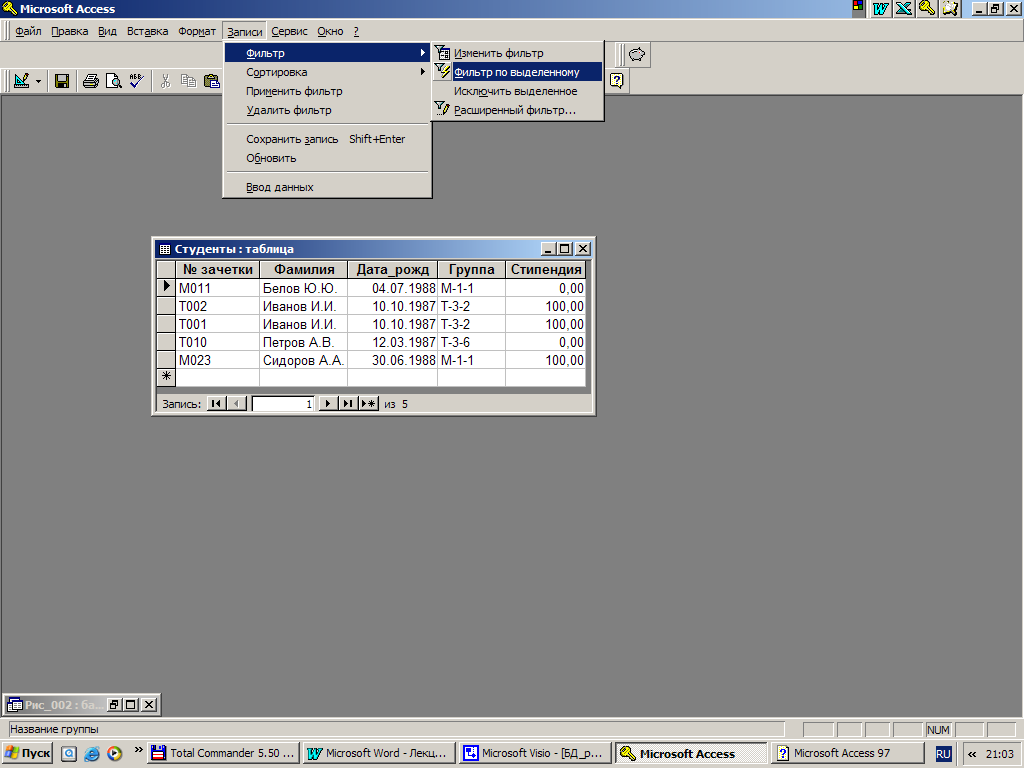Image resolution: width=1024 pixels, height=768 pixels.
Task: Open the Окно menu
Action: pos(330,31)
